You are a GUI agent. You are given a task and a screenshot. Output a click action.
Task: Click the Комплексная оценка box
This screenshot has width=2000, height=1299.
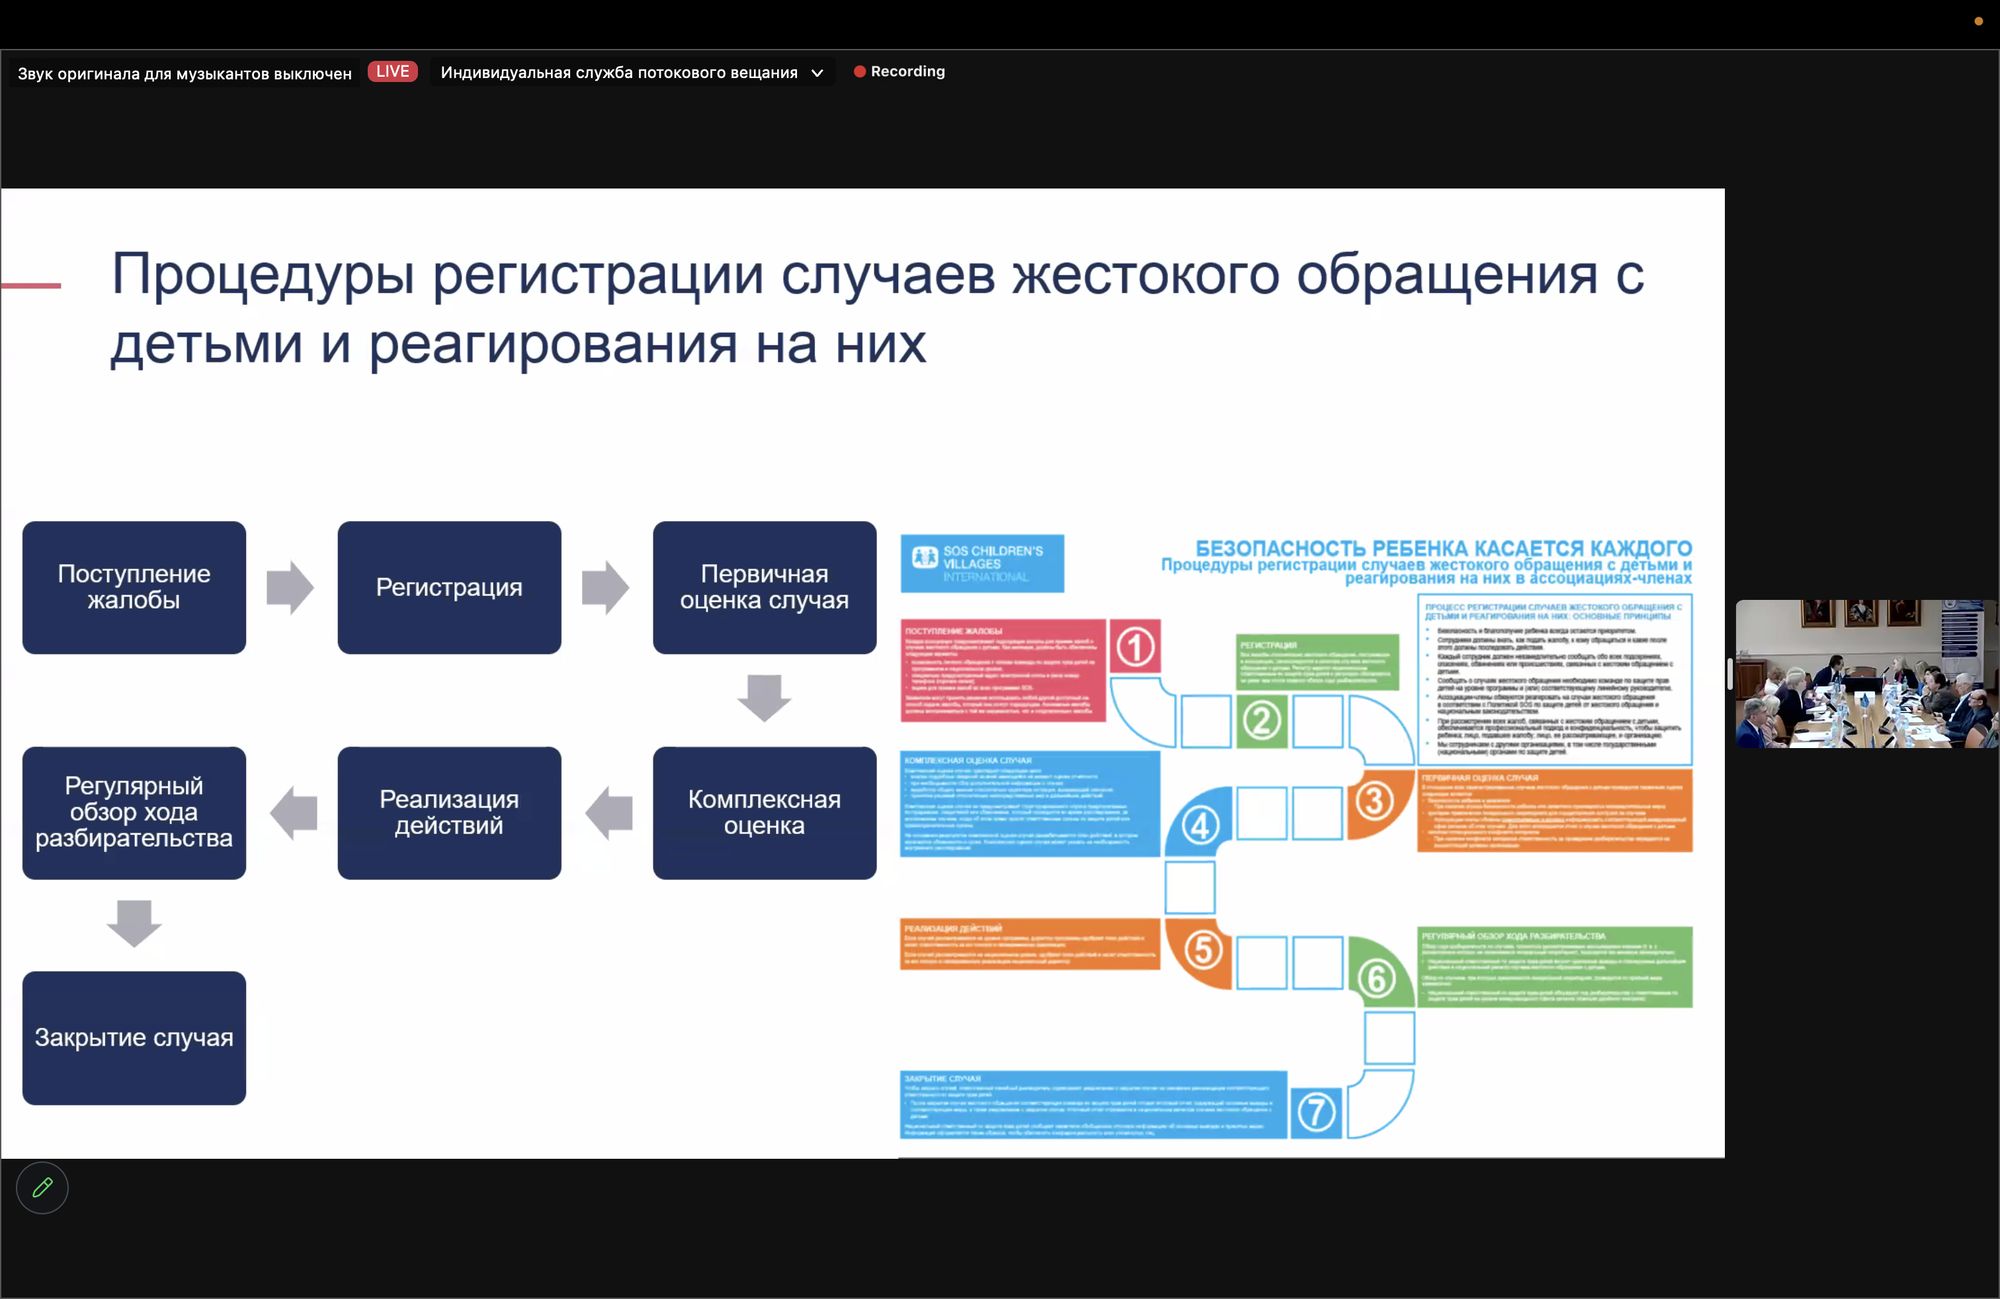[764, 812]
